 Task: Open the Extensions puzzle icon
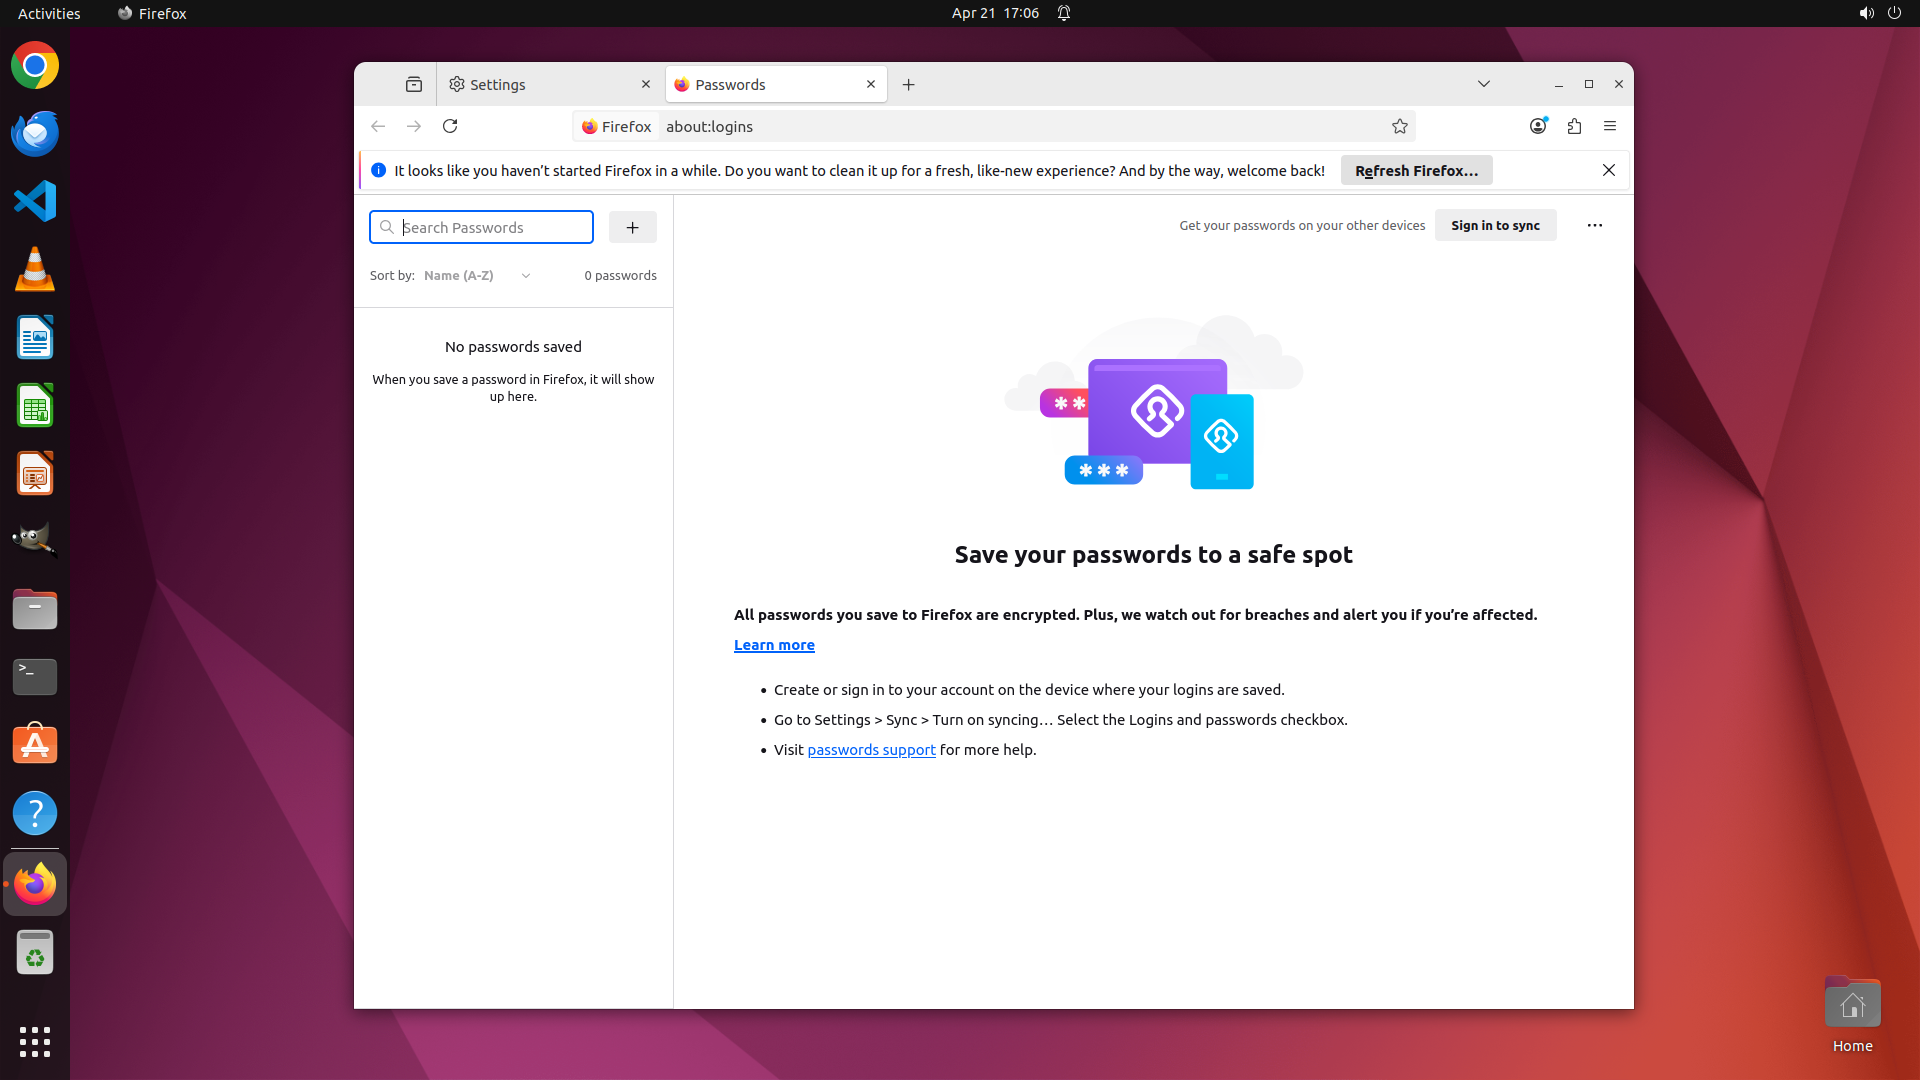[x=1574, y=126]
